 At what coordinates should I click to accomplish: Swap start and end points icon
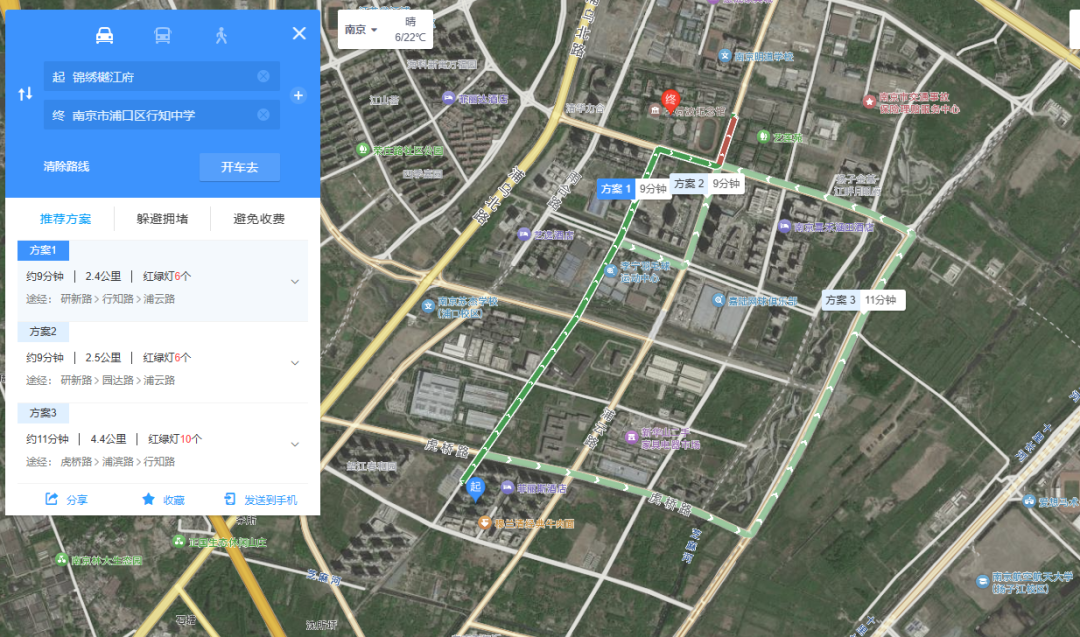tap(26, 94)
